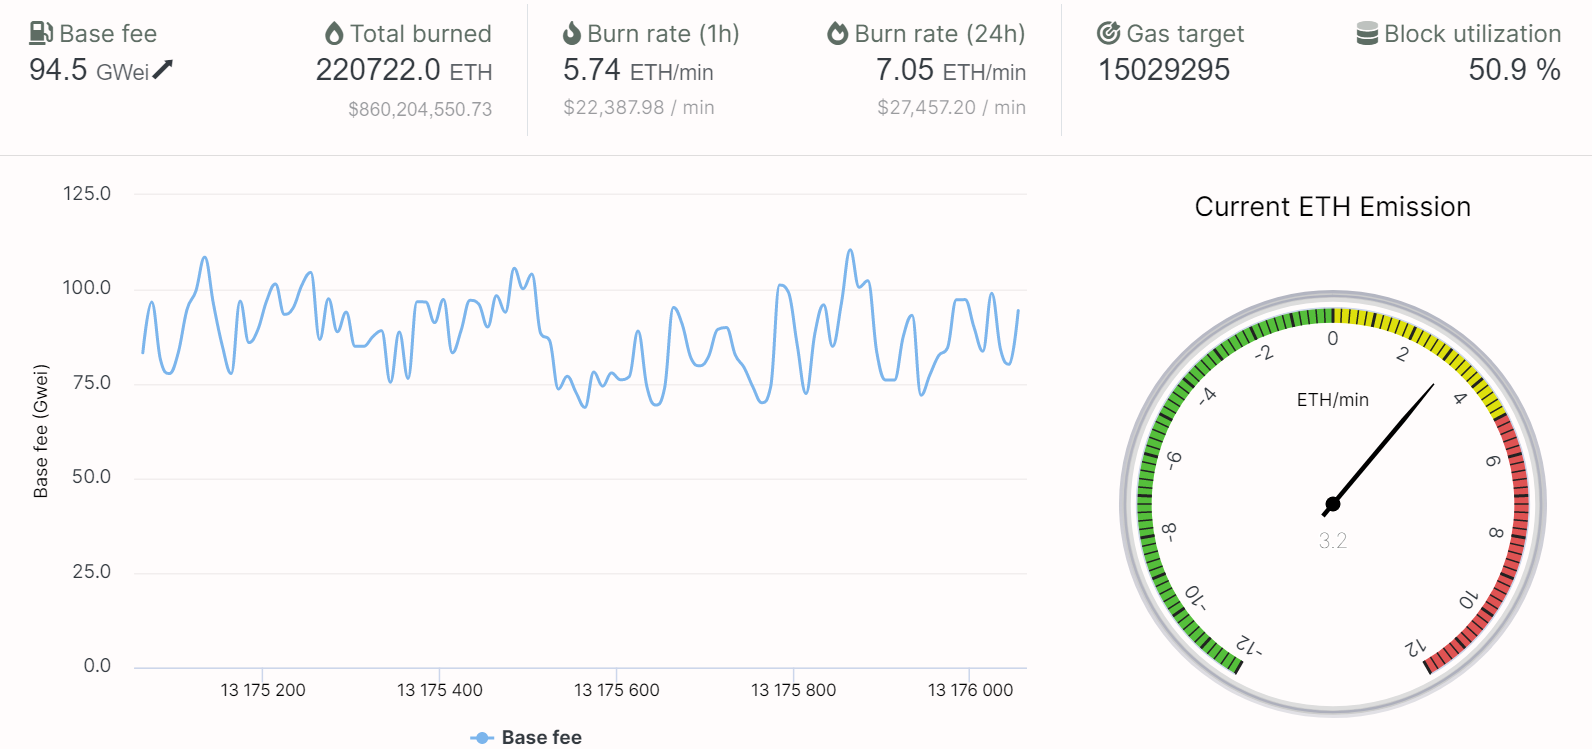The width and height of the screenshot is (1592, 749).
Task: Click the 125.0 y-axis label
Action: [x=87, y=194]
